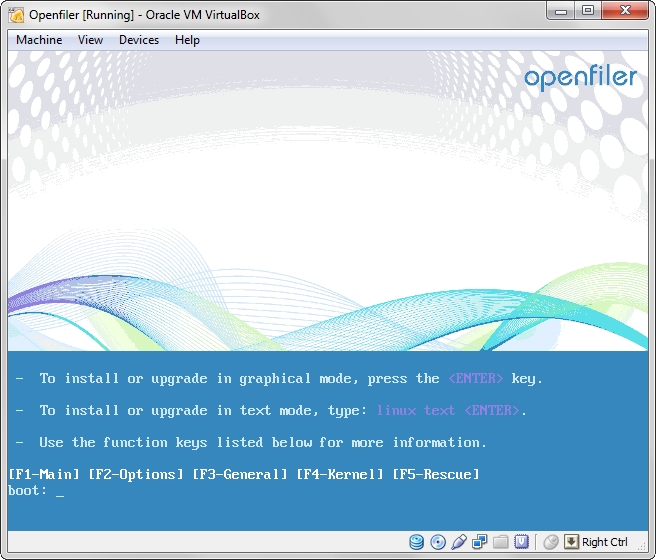Open the Machine menu
The width and height of the screenshot is (656, 560).
(x=39, y=40)
